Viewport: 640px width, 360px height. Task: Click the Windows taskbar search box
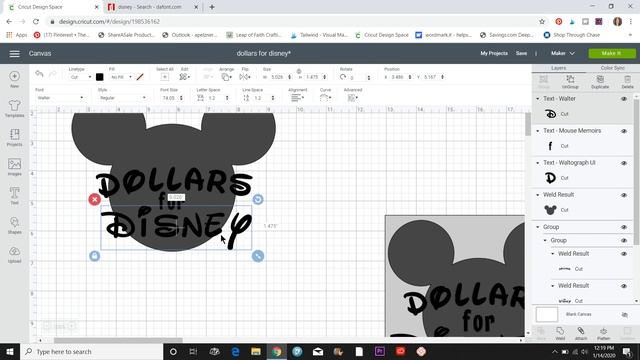(91, 351)
